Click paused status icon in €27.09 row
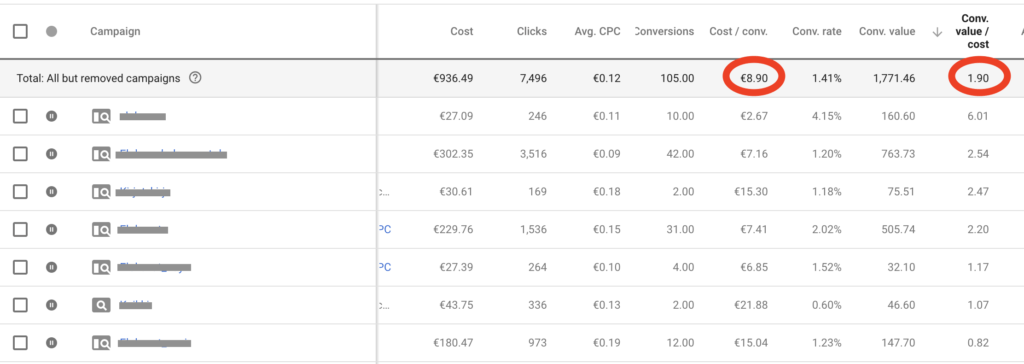 coord(52,116)
